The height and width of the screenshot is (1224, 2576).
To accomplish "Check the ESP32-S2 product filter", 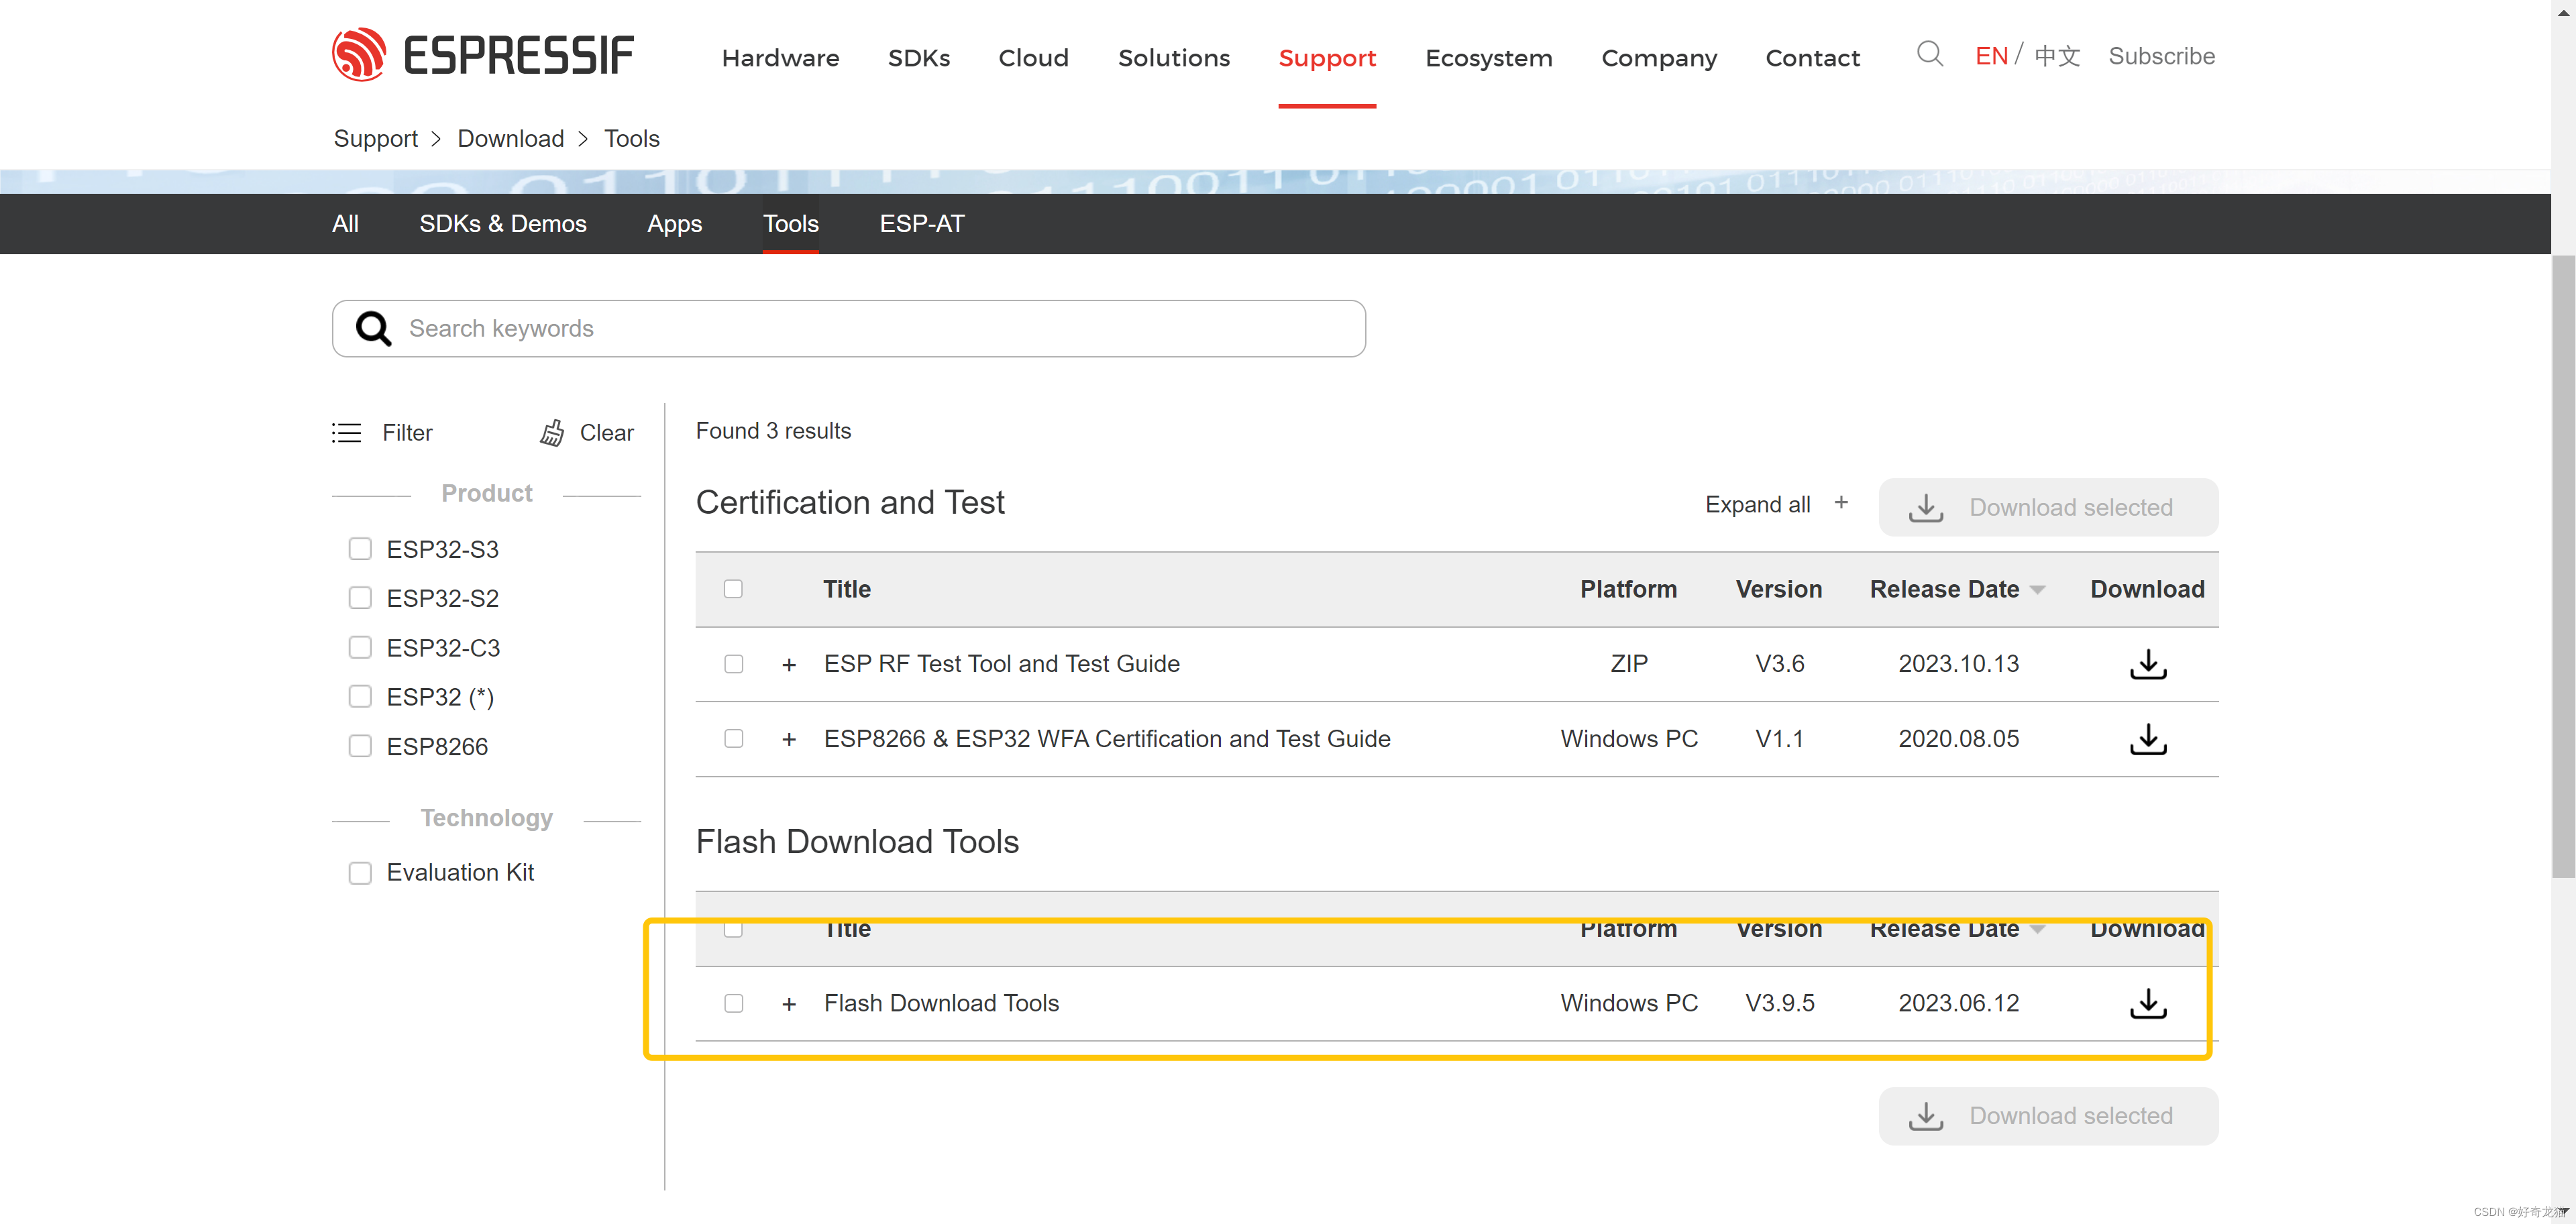I will (x=360, y=598).
